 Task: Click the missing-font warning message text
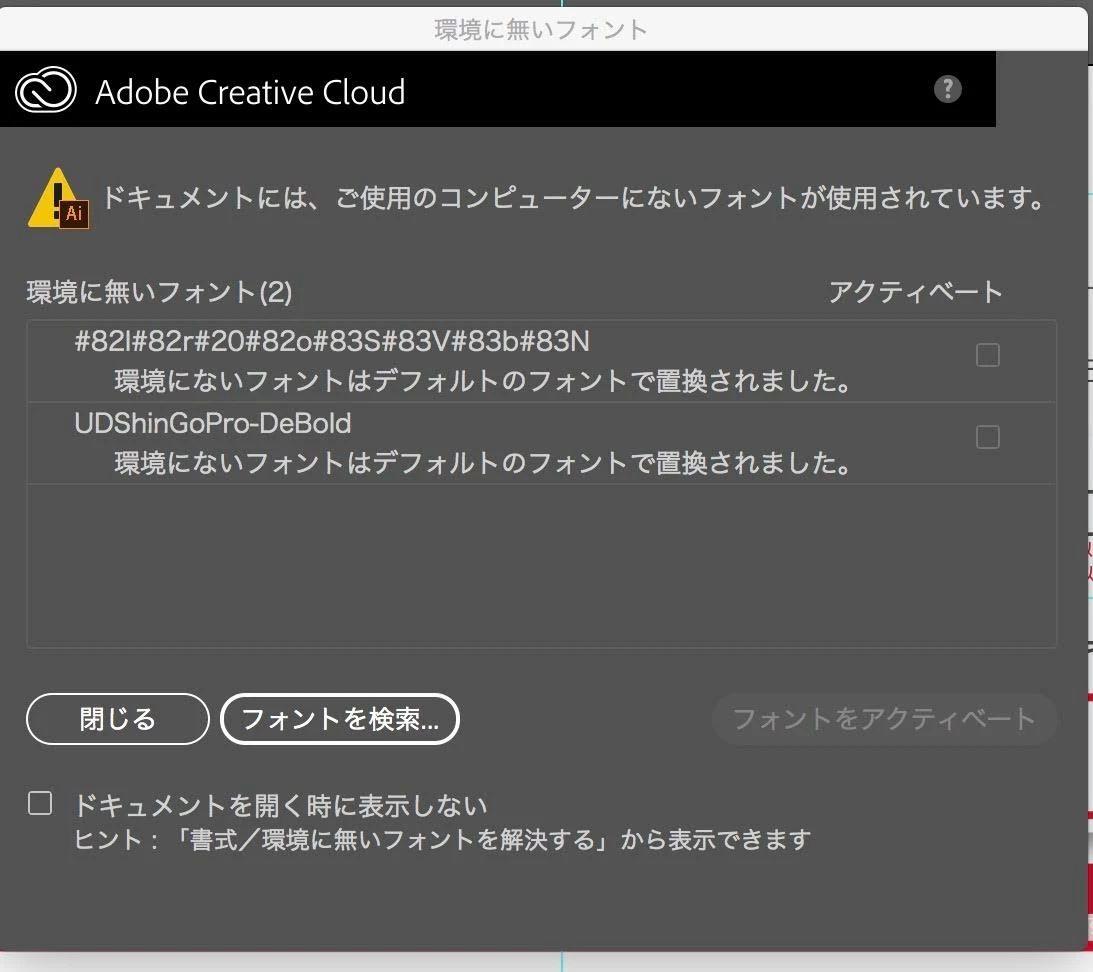[x=573, y=198]
